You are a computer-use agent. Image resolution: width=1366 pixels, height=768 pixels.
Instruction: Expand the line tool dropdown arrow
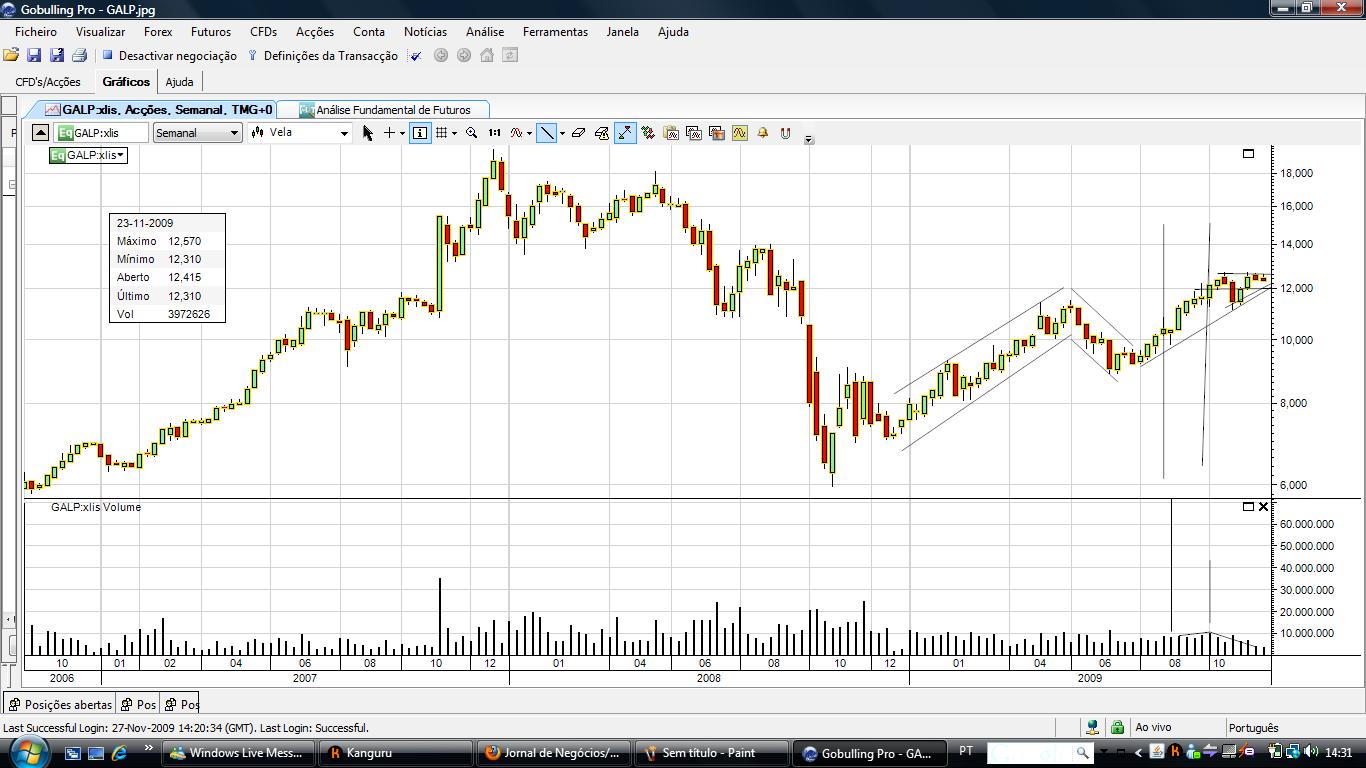562,133
